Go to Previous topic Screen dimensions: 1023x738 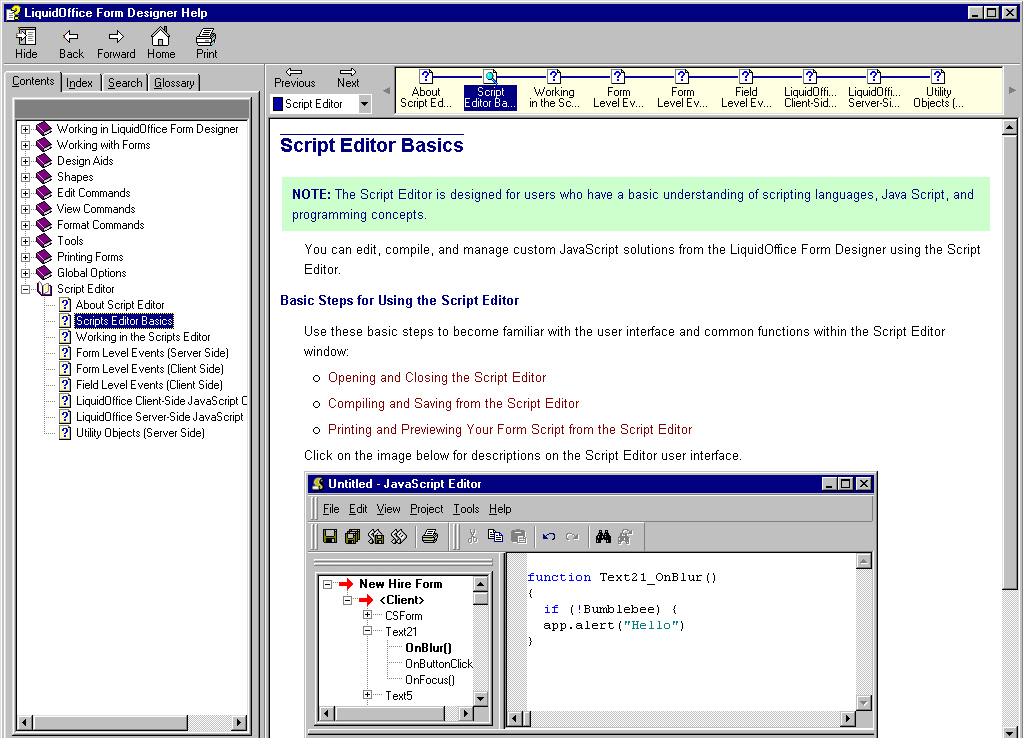point(294,78)
